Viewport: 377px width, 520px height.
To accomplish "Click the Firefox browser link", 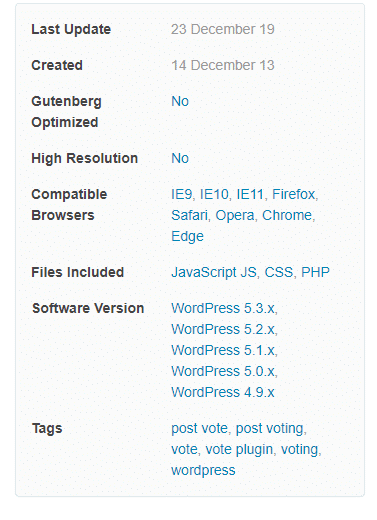I will point(294,194).
